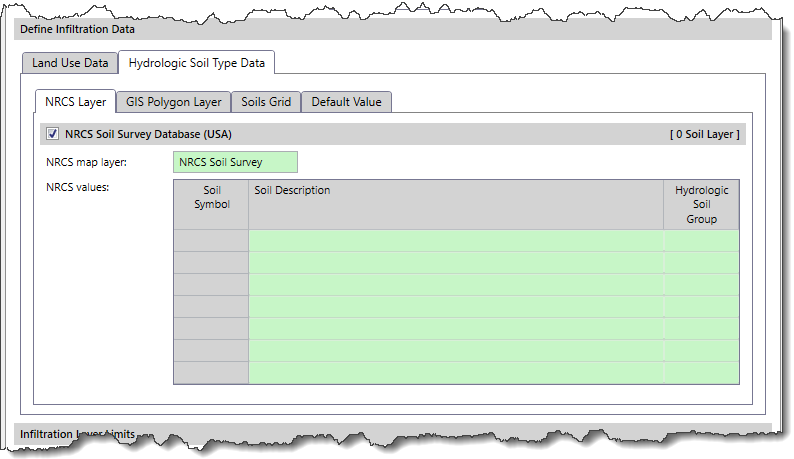Switch to the Land Use Data tab
The height and width of the screenshot is (459, 794).
(70, 63)
